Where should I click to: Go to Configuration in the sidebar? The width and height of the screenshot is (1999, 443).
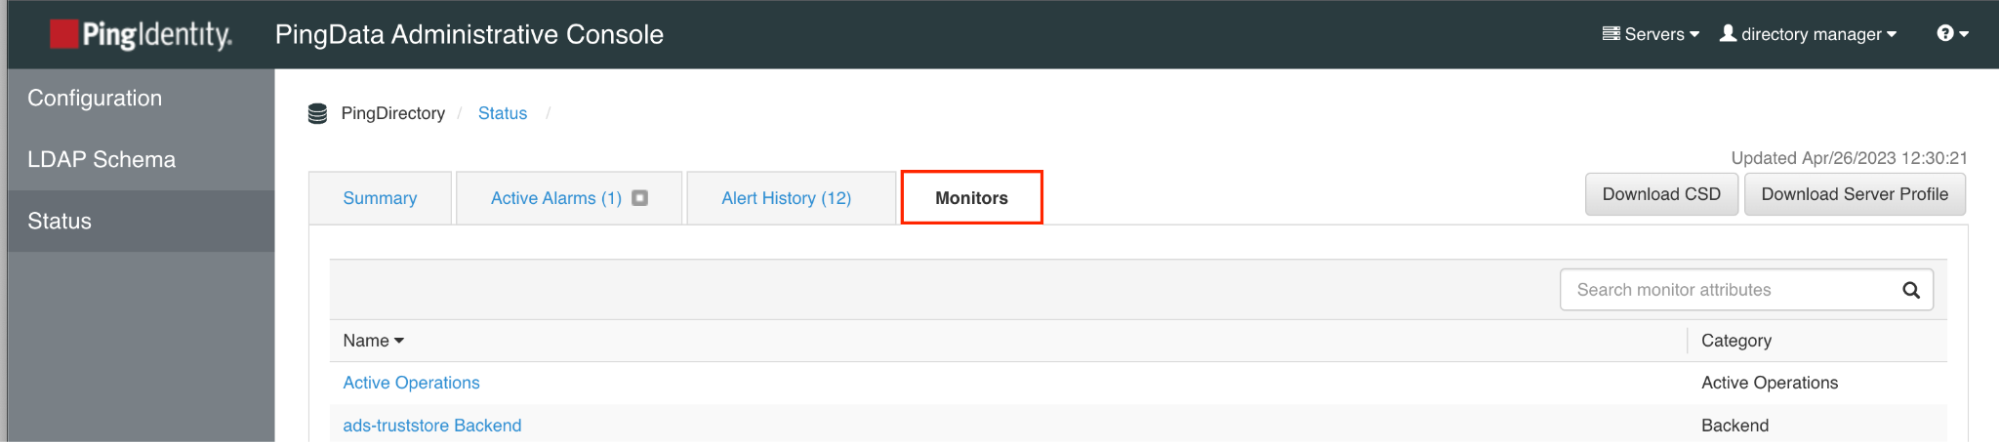click(x=95, y=98)
